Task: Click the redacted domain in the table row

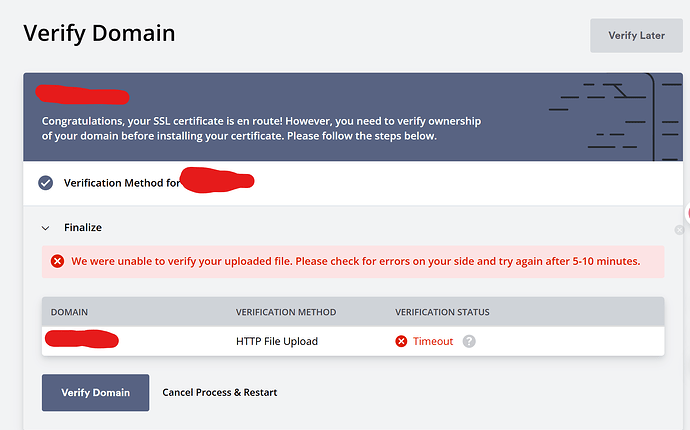Action: pyautogui.click(x=82, y=340)
